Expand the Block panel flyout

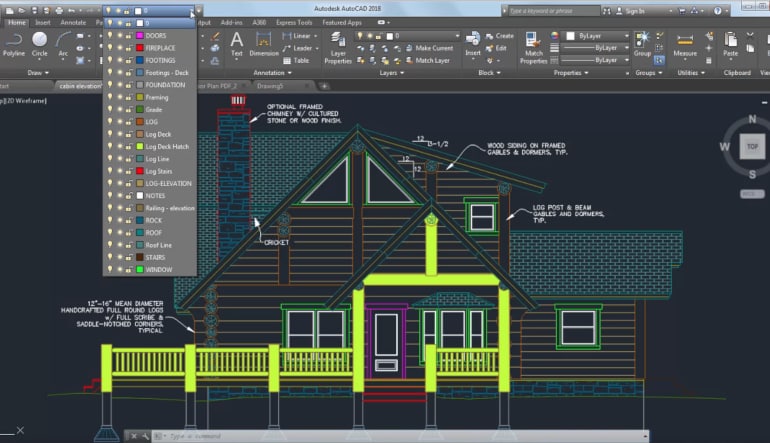click(x=489, y=73)
